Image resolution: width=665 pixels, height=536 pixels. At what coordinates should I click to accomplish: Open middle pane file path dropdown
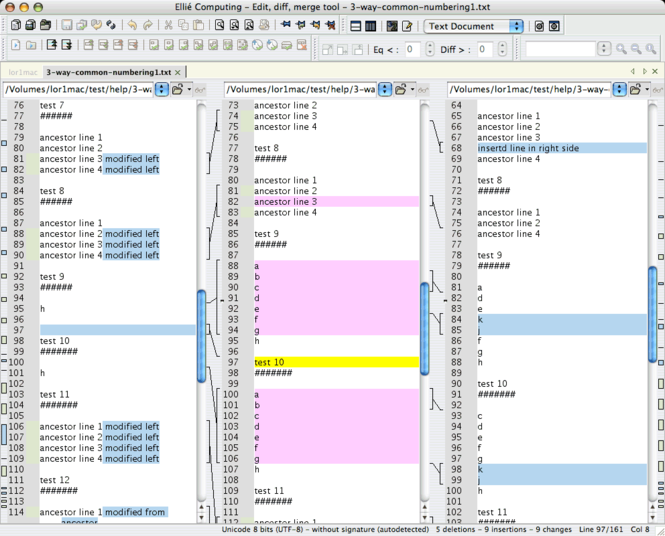(x=385, y=89)
